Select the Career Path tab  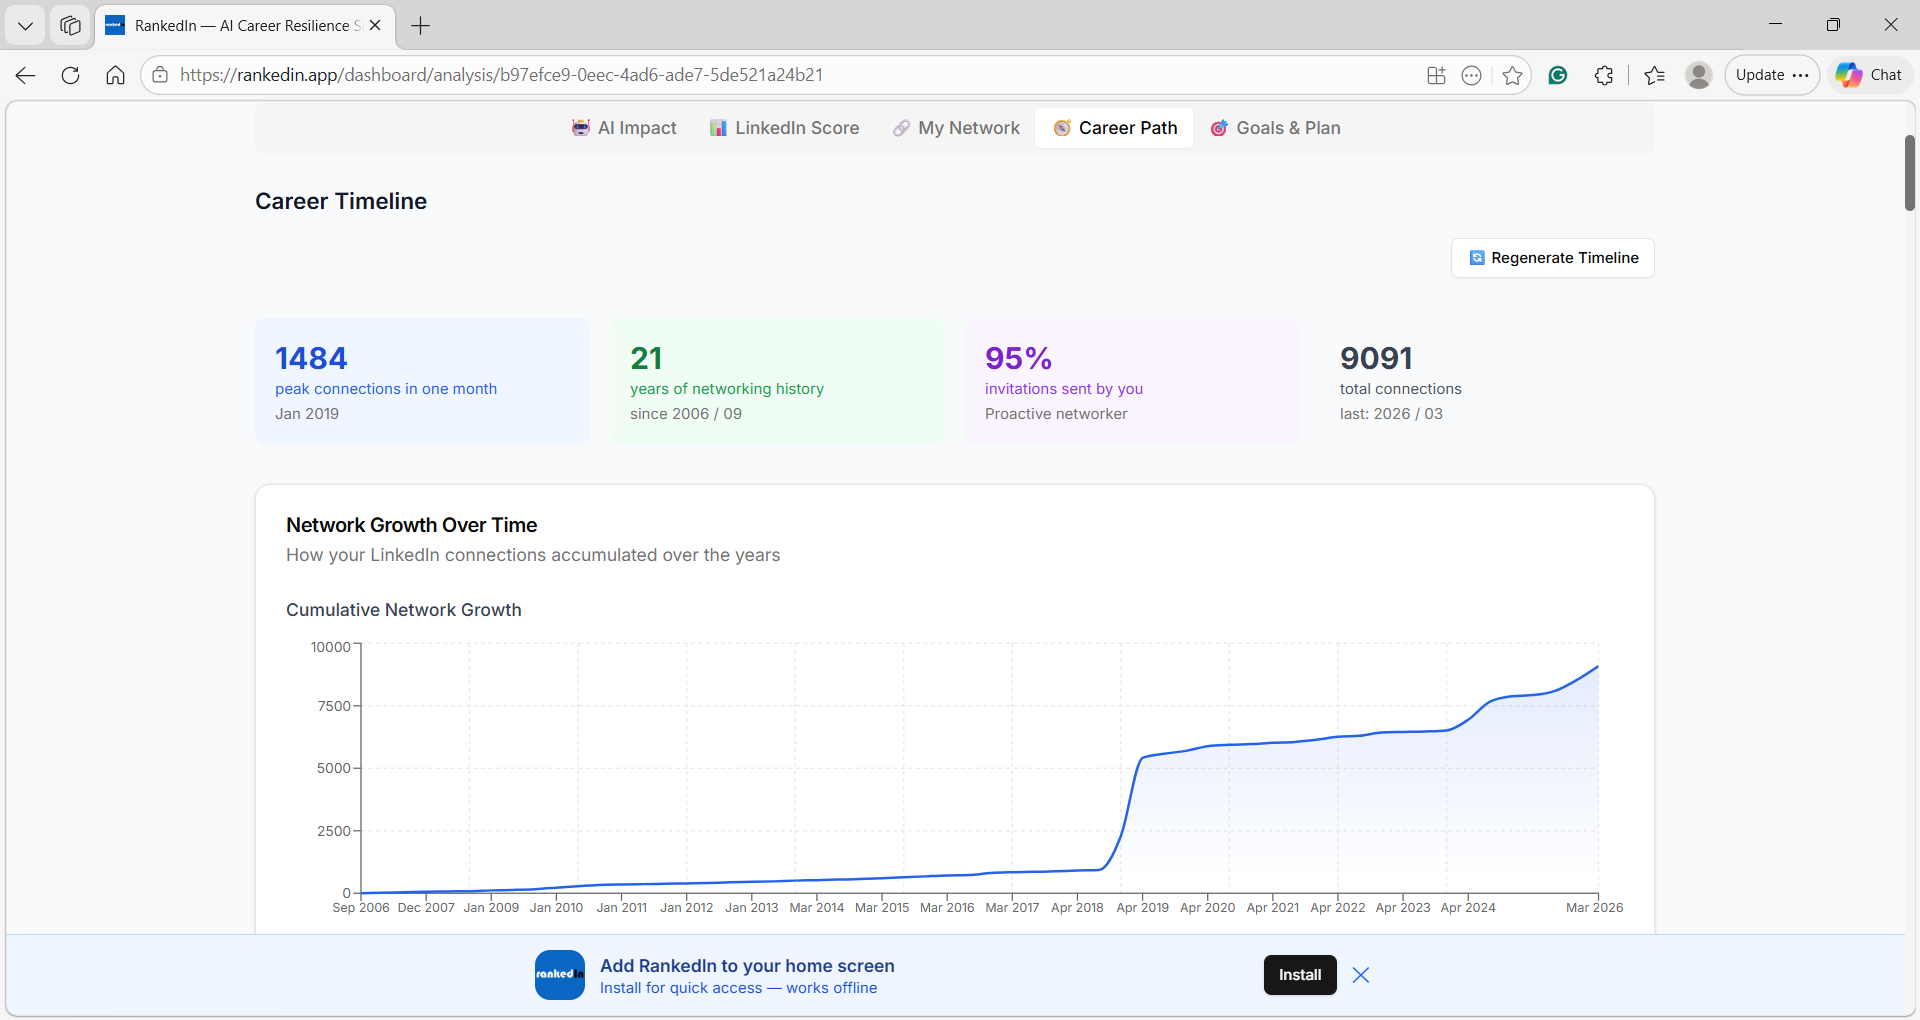coord(1114,128)
